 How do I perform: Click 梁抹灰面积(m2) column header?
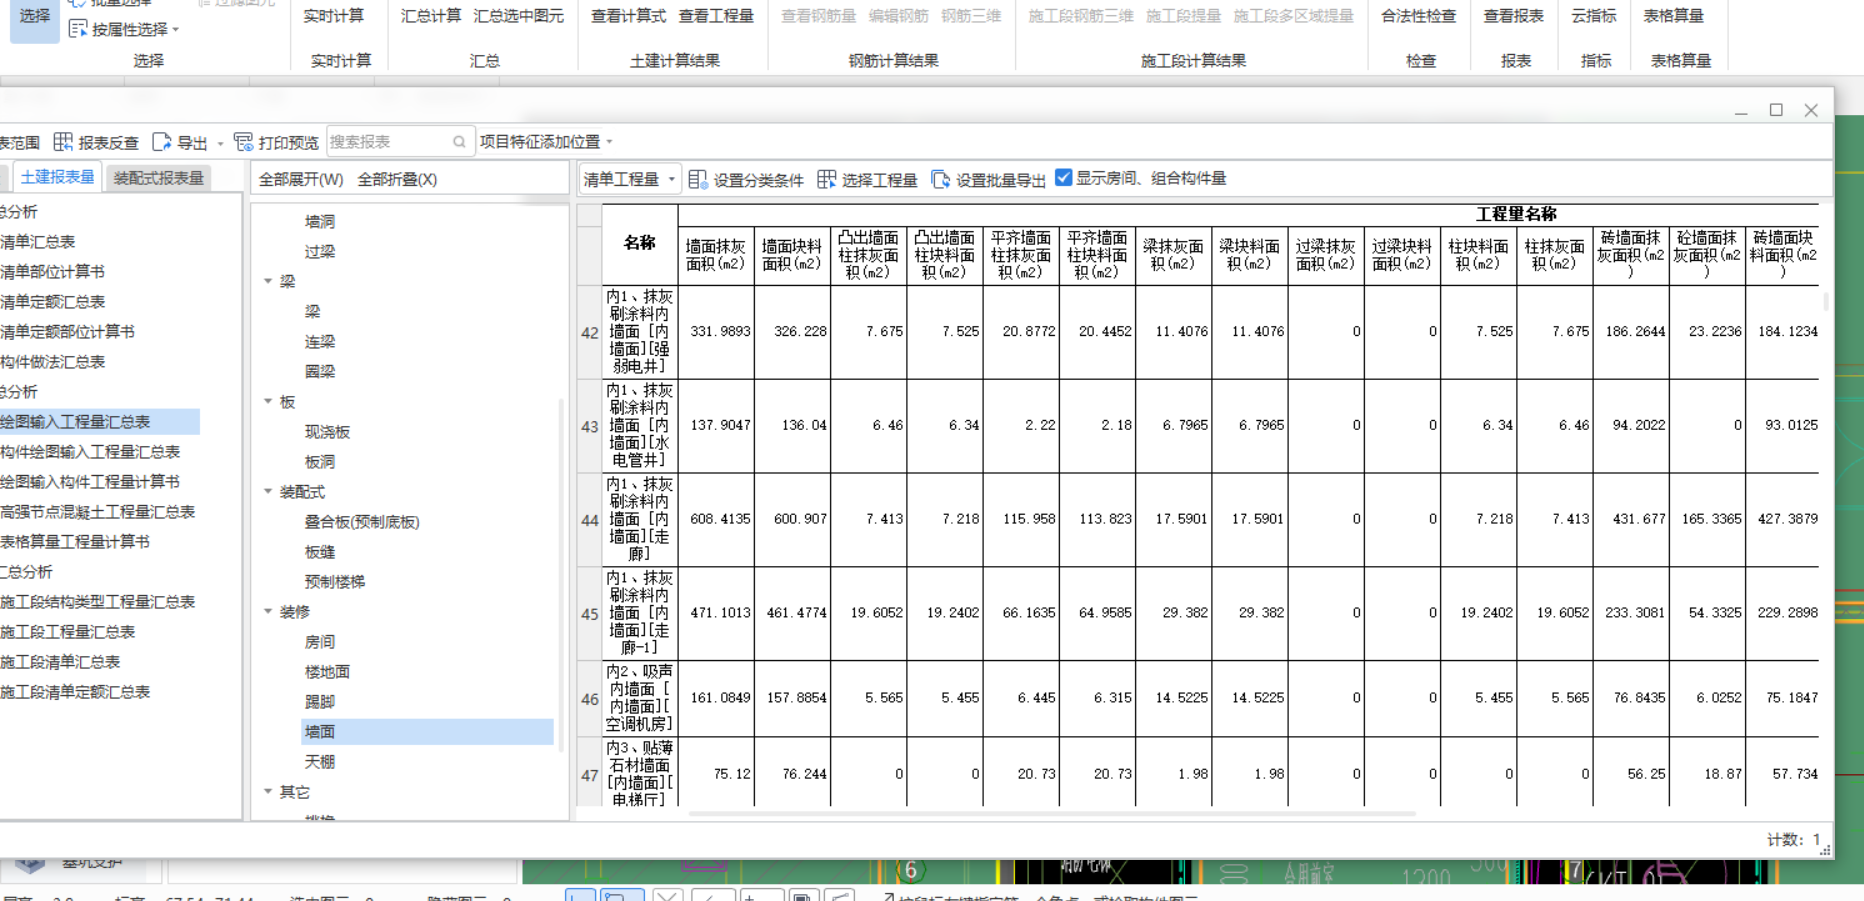1173,255
